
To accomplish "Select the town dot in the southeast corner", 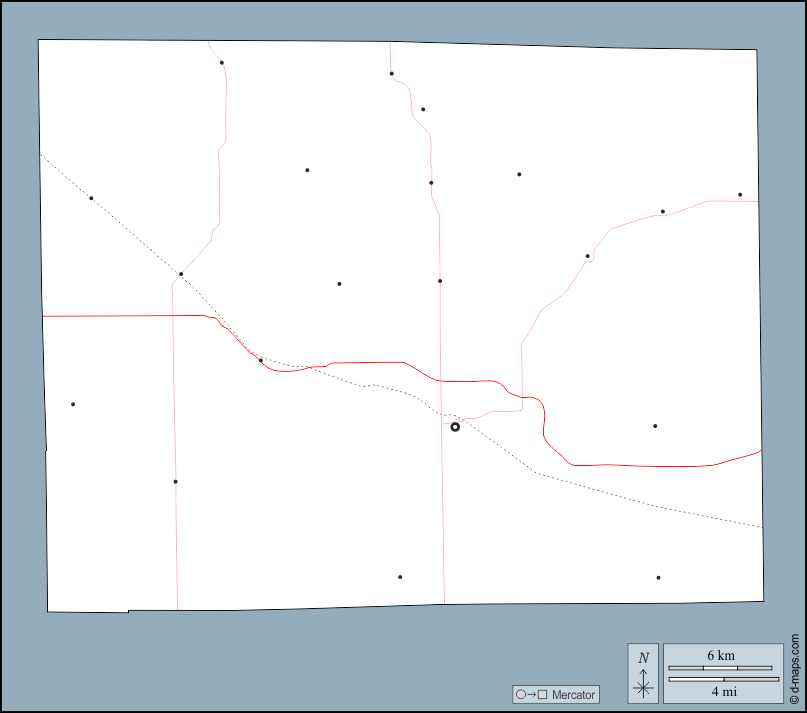I will [658, 578].
